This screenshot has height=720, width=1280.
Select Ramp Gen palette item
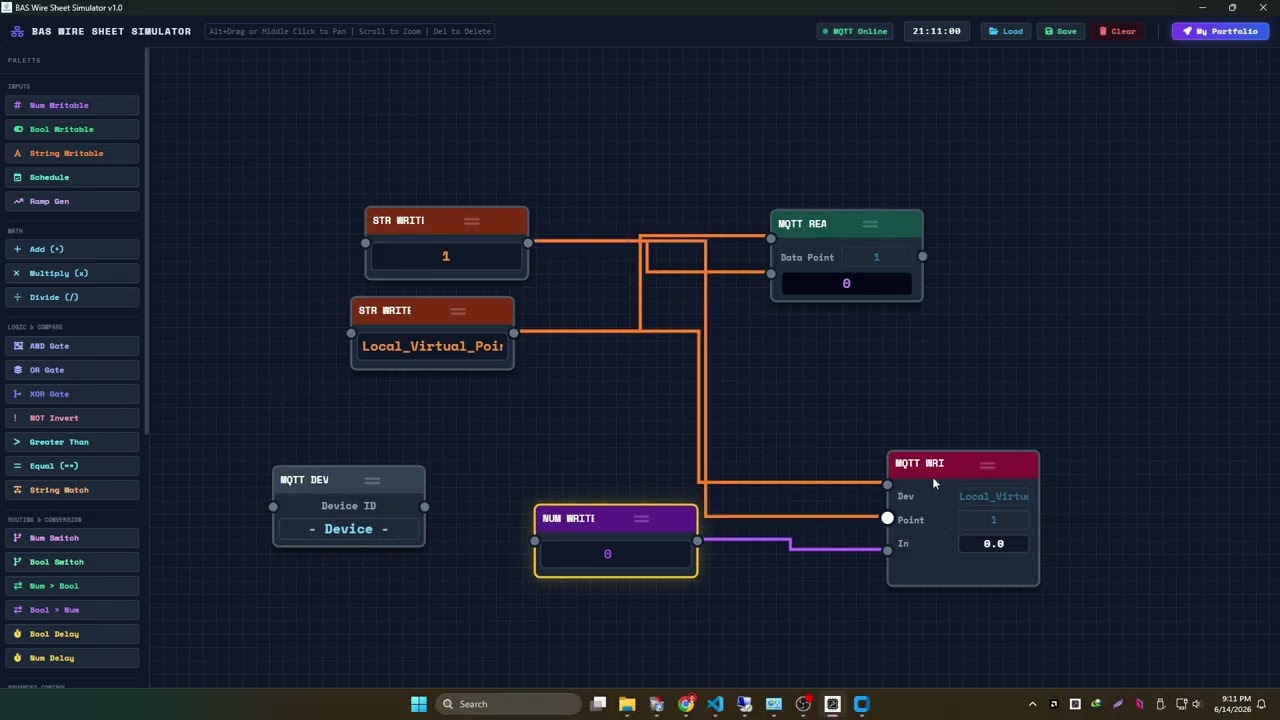click(x=72, y=201)
